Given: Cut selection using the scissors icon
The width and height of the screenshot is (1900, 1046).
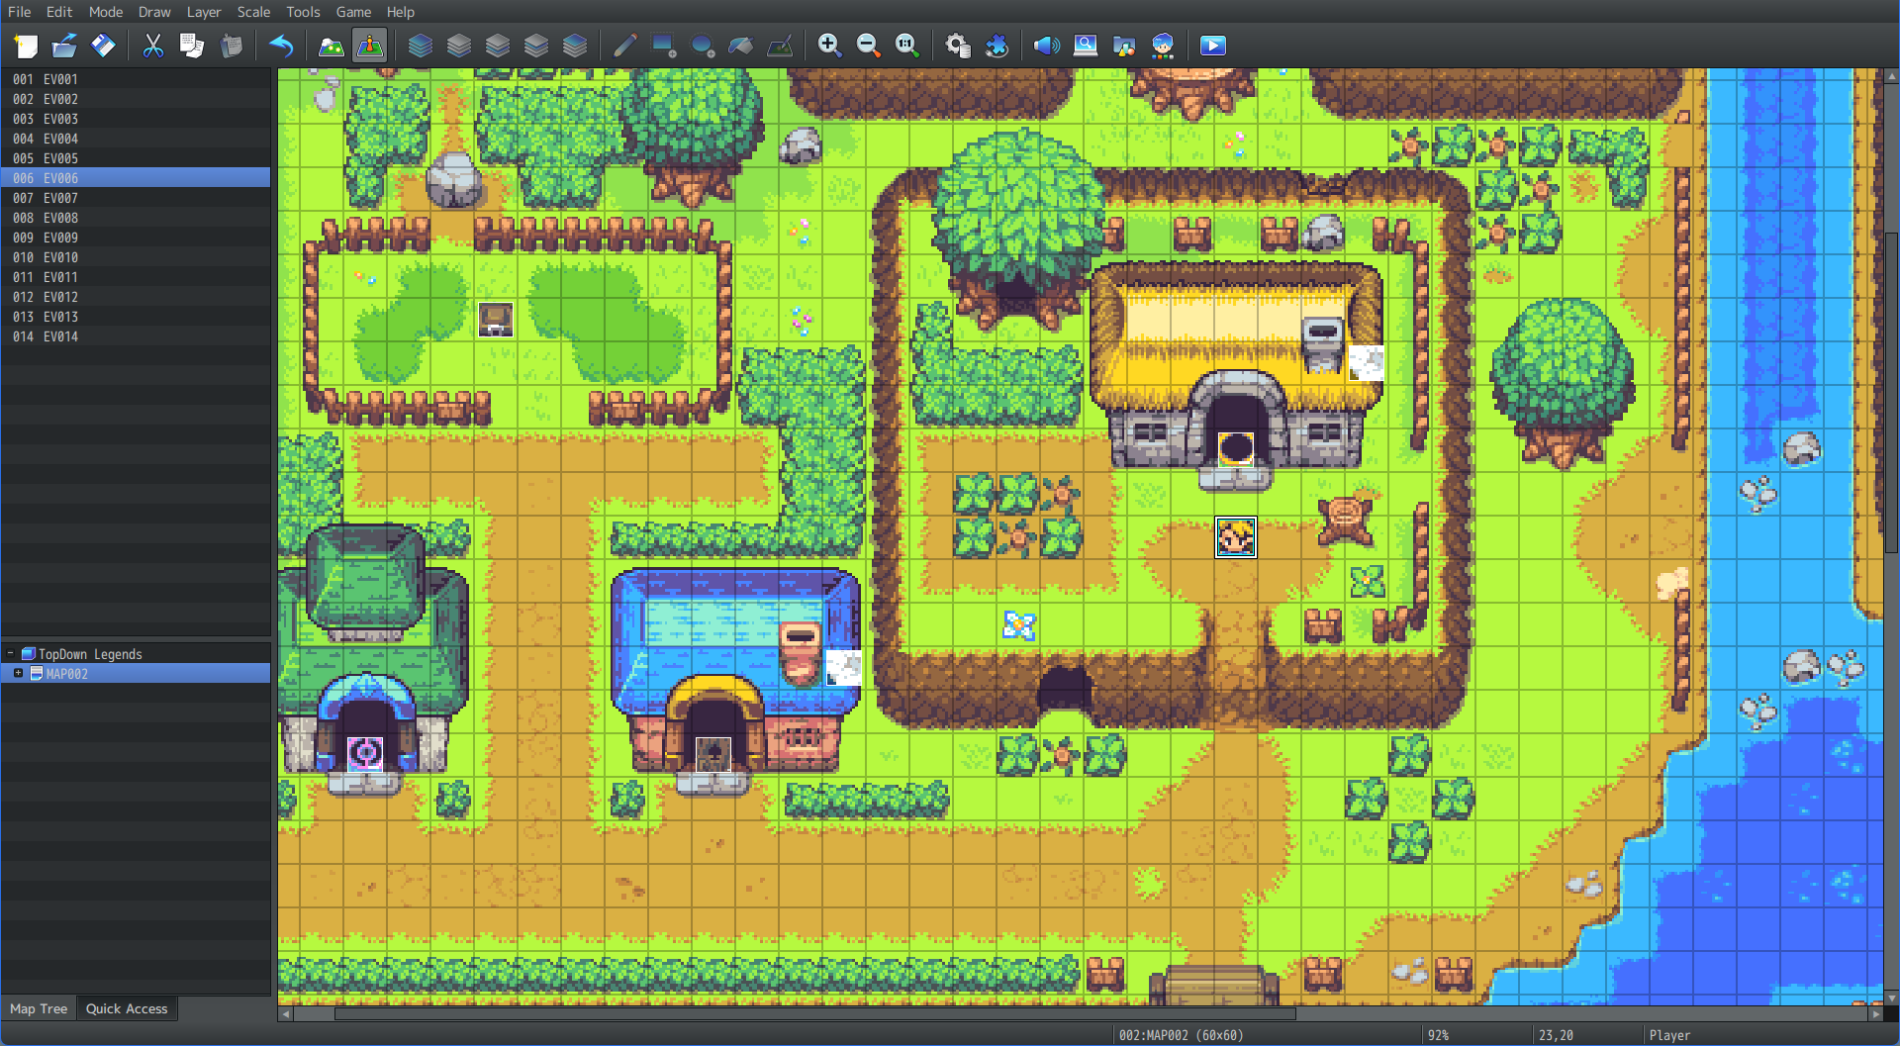Looking at the screenshot, I should (153, 45).
